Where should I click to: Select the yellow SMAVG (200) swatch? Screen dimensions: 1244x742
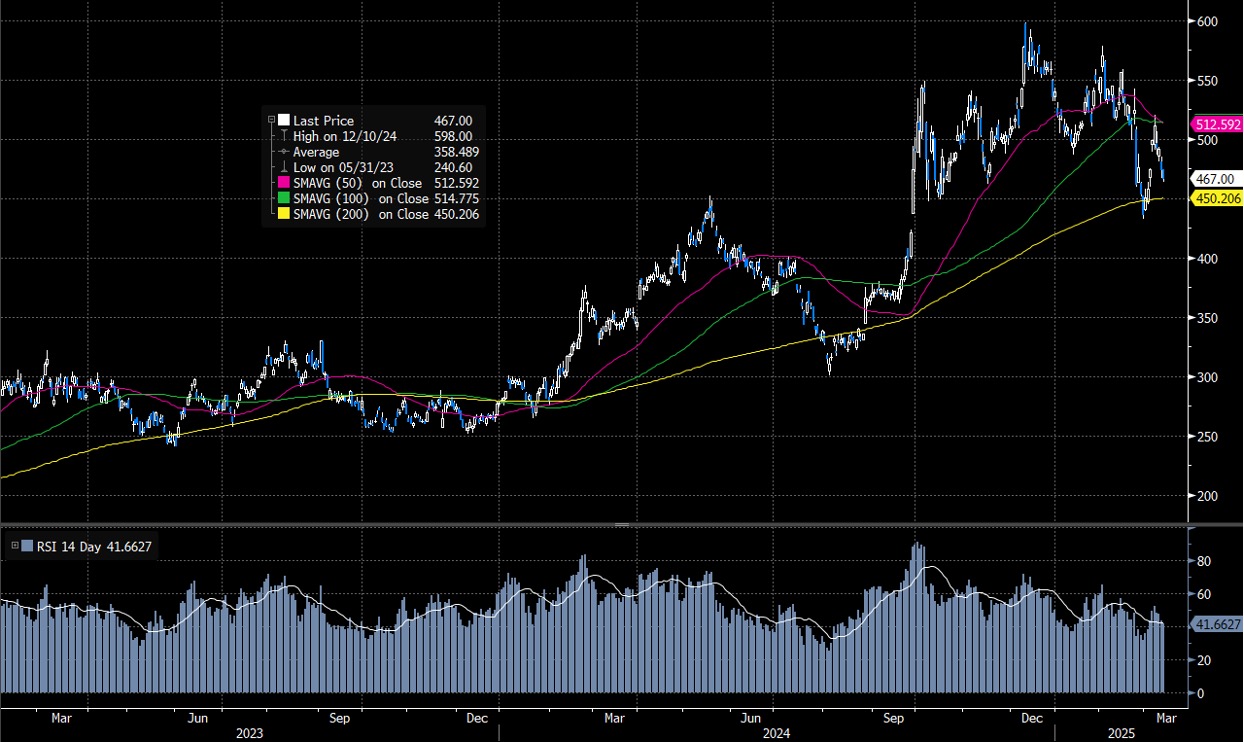283,214
